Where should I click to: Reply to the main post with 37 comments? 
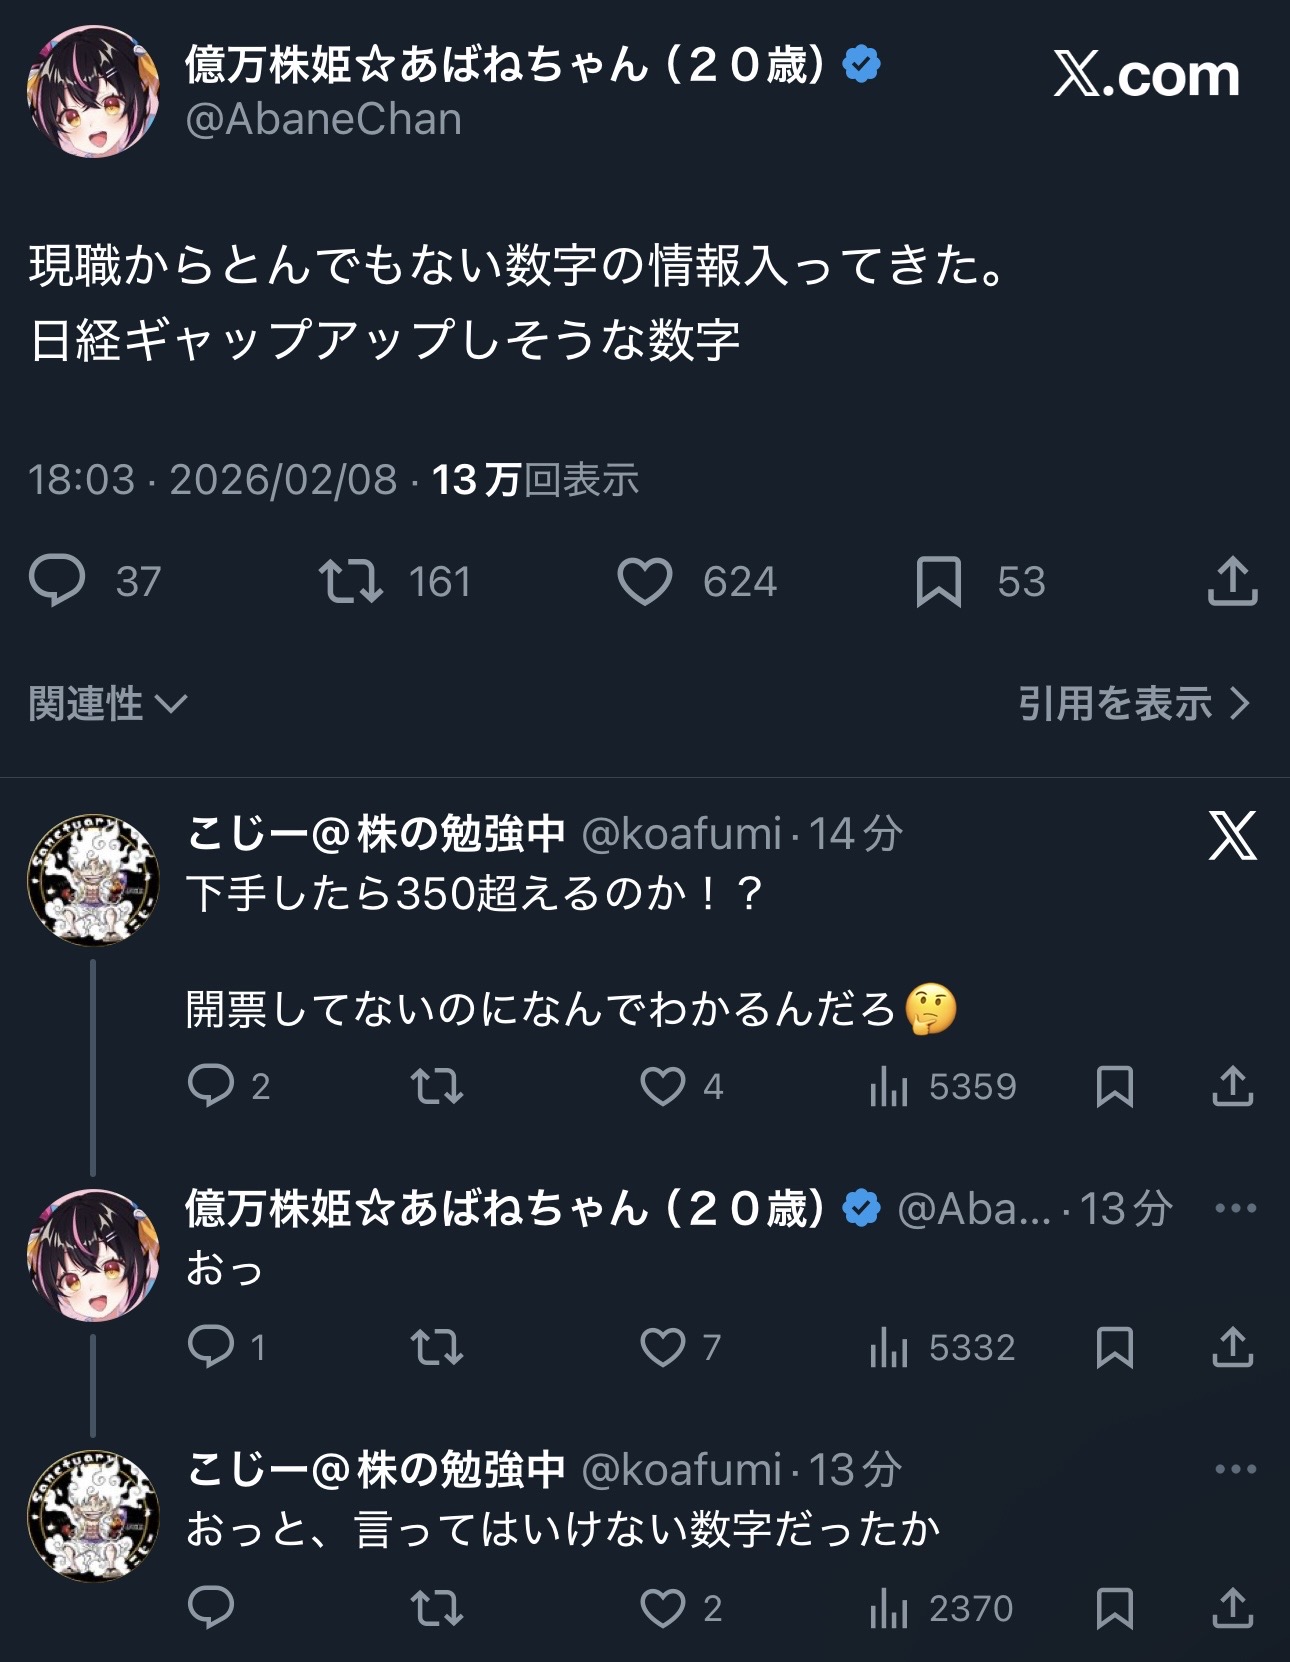[57, 582]
